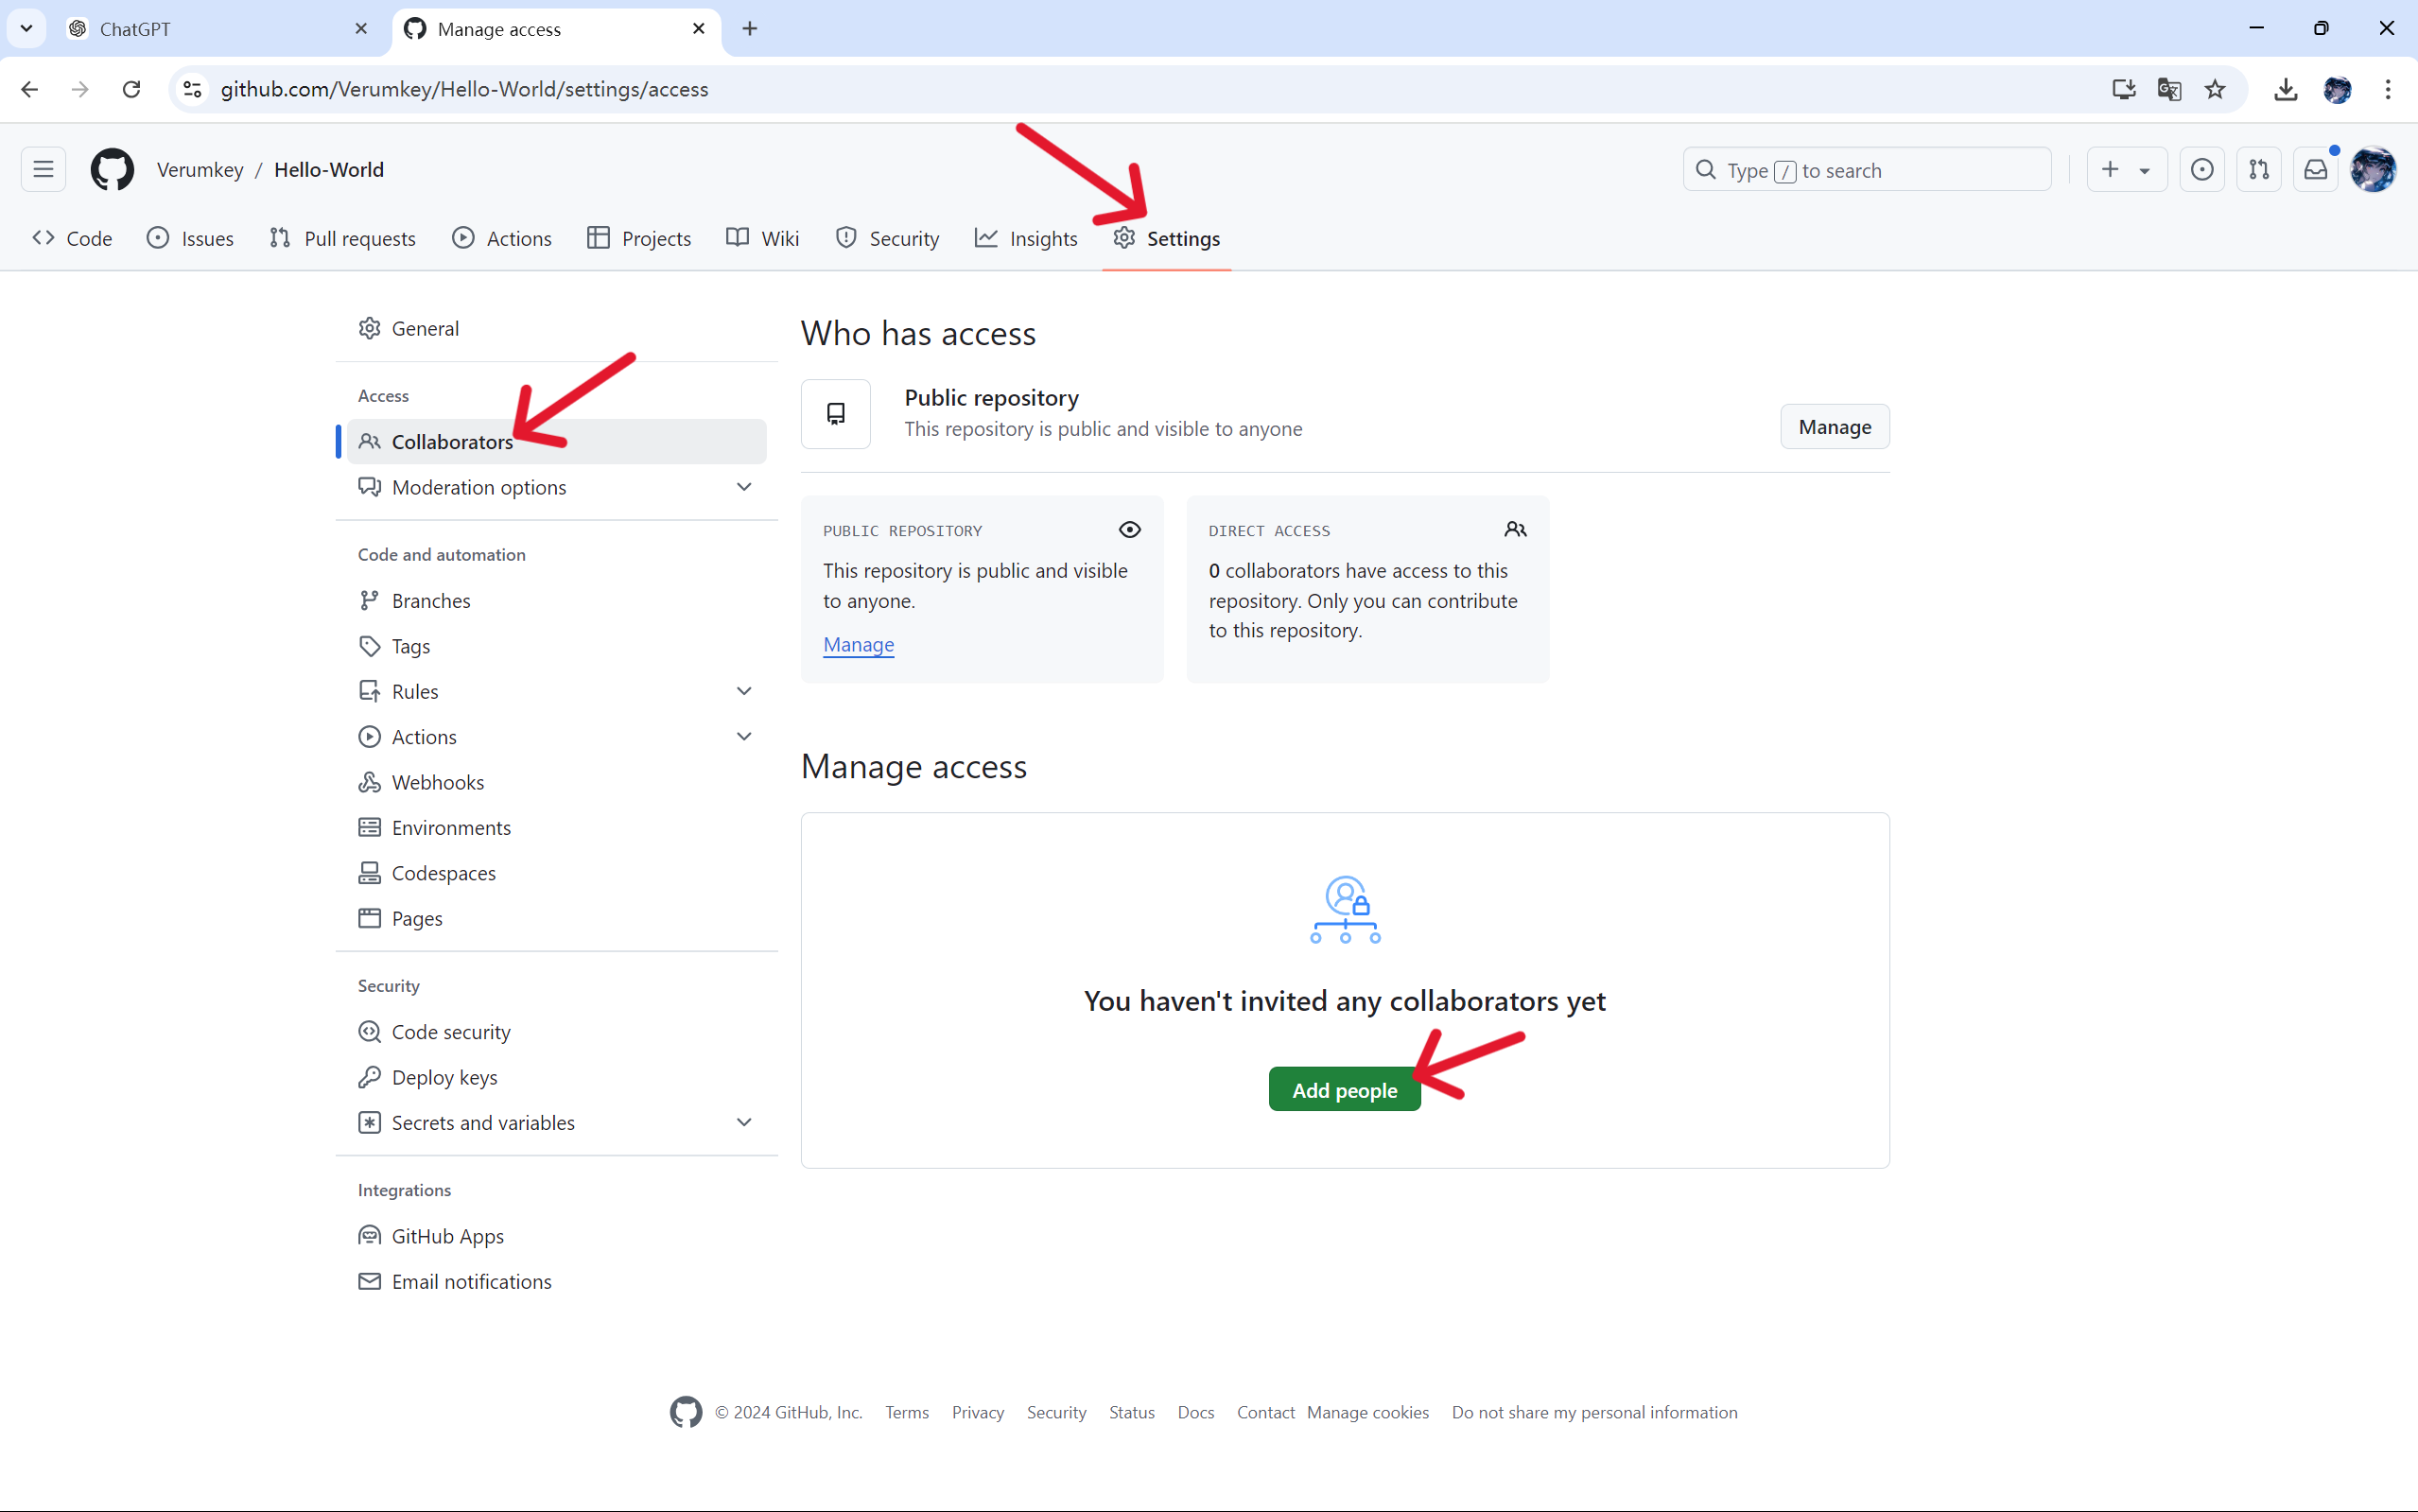Open the Wiki tab
This screenshot has width=2418, height=1512.
tap(763, 238)
